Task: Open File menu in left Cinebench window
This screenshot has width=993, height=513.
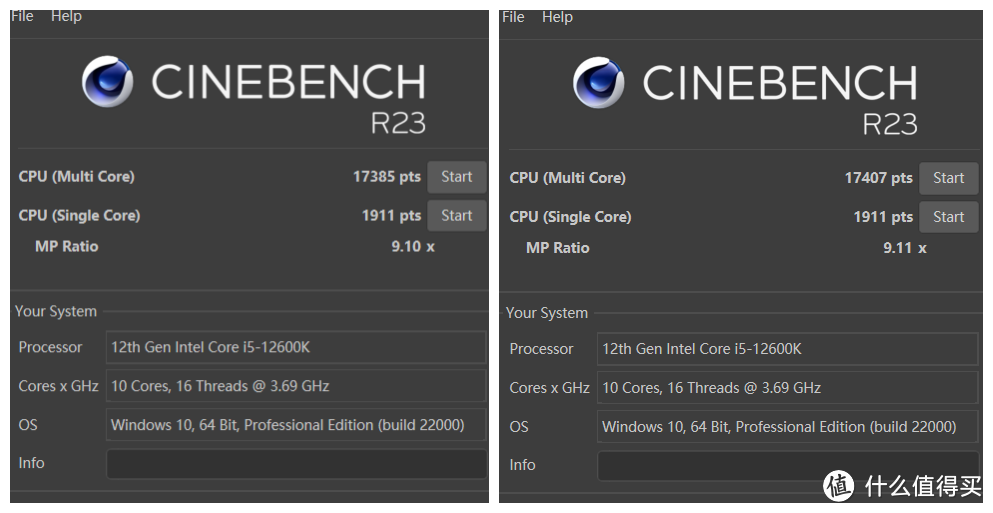Action: coord(22,16)
